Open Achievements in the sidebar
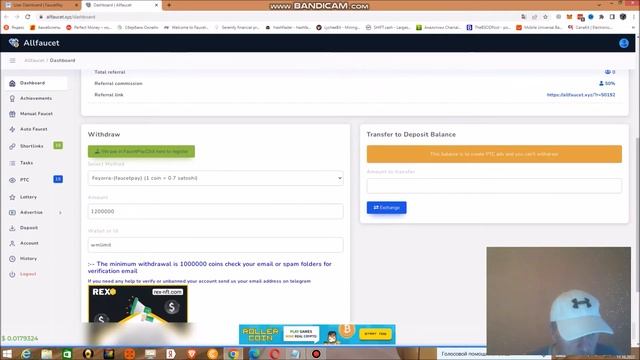This screenshot has height=360, width=640. pyautogui.click(x=36, y=98)
